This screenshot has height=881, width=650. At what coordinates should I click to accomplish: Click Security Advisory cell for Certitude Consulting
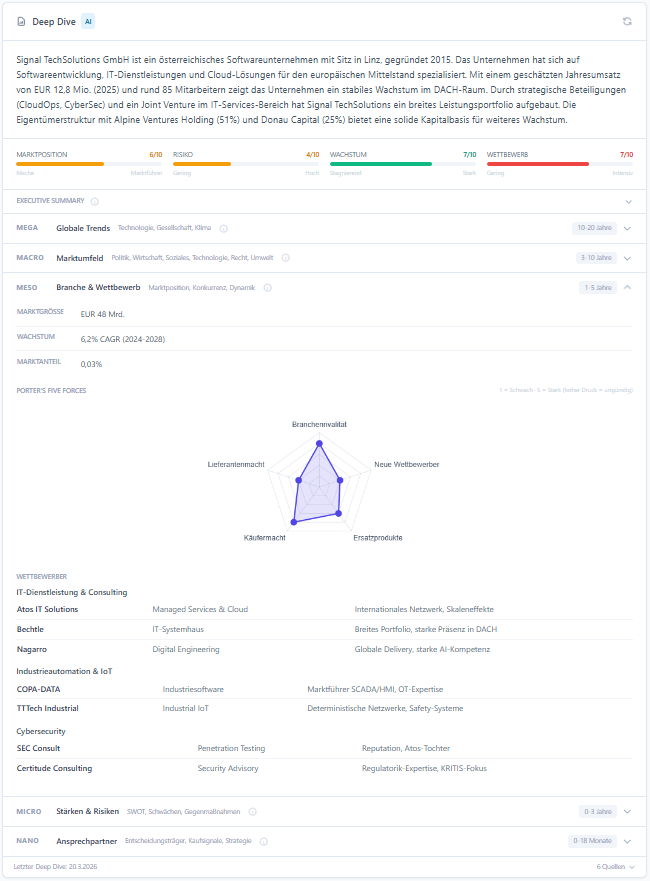pyautogui.click(x=228, y=768)
